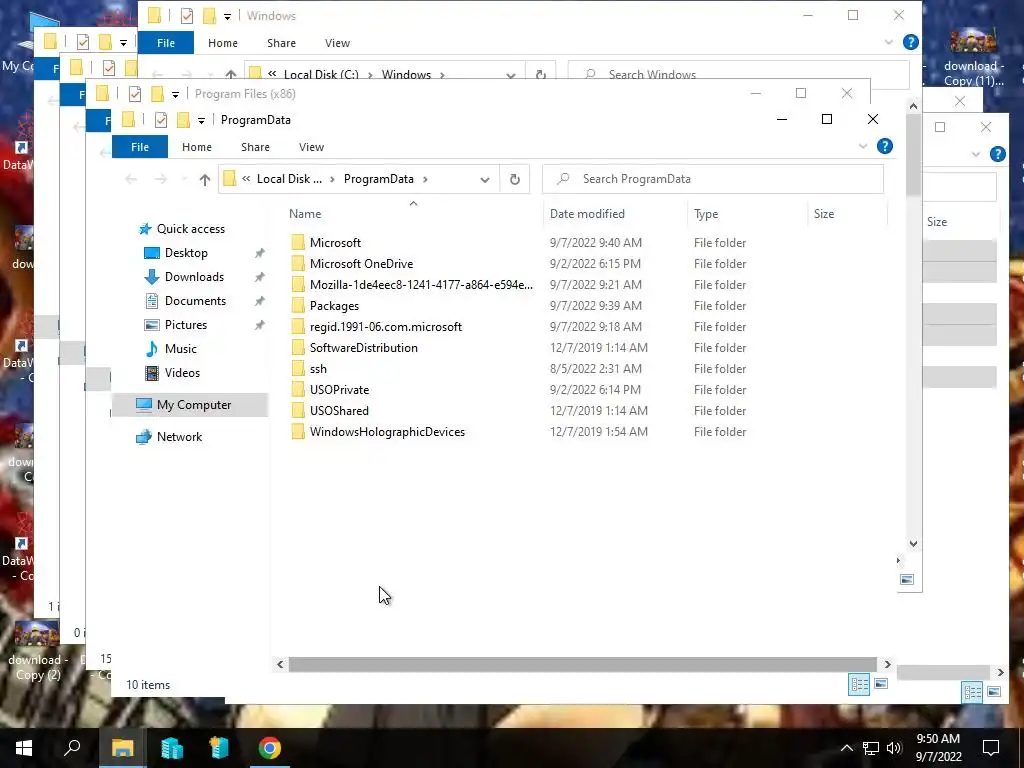Open Customize Quick Access Toolbar dropdown in ProgramData
This screenshot has width=1024, height=768.
201,120
